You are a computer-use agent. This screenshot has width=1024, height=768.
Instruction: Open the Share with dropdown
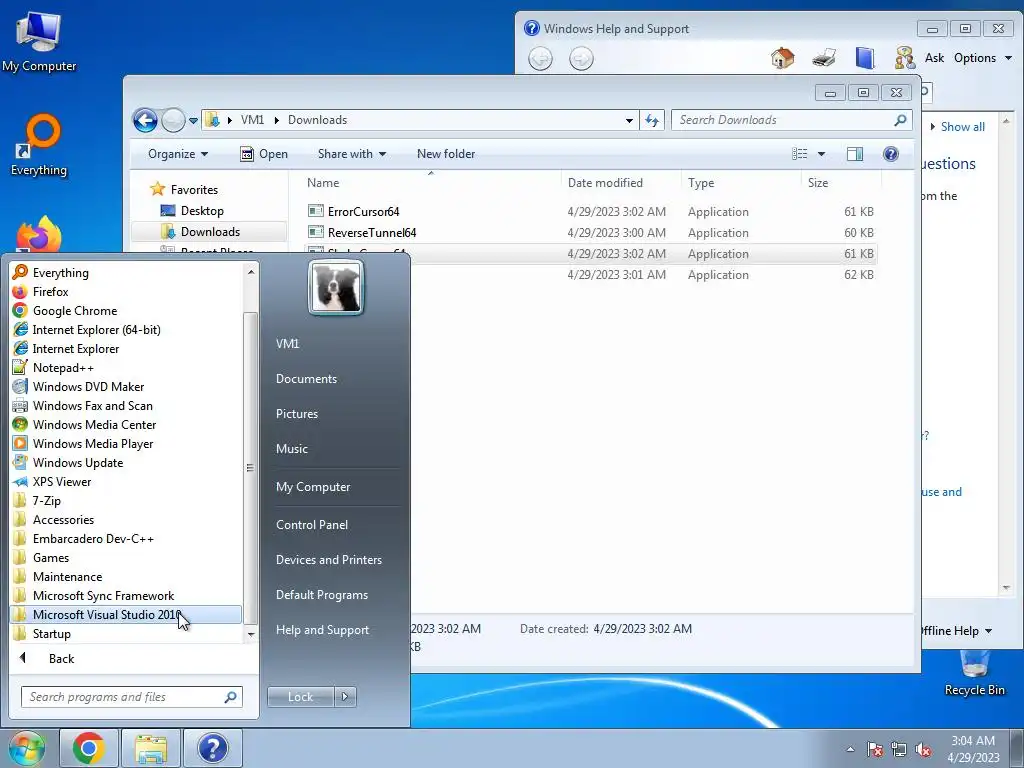click(x=351, y=154)
